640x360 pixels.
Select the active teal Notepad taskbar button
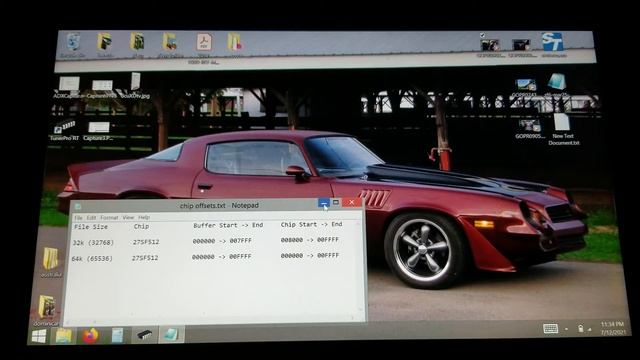(171, 335)
